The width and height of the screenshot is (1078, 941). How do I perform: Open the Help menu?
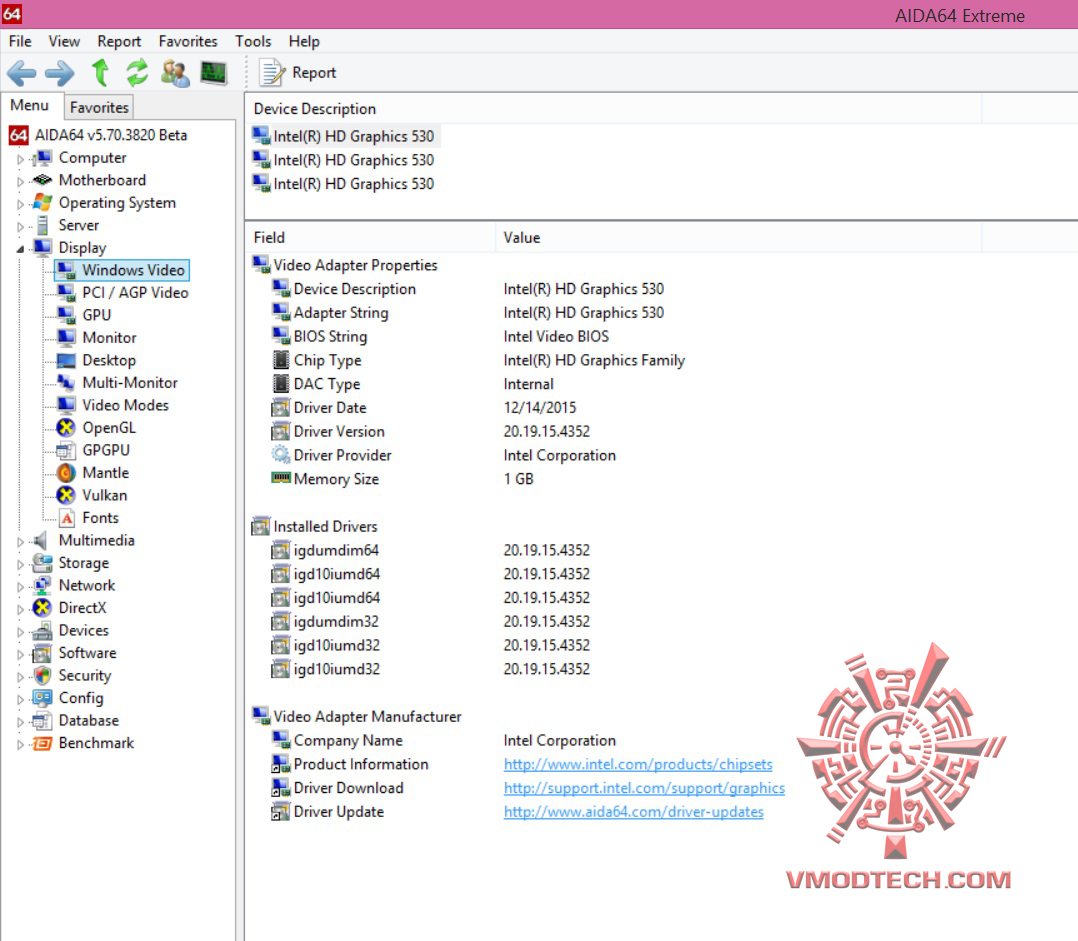(304, 41)
